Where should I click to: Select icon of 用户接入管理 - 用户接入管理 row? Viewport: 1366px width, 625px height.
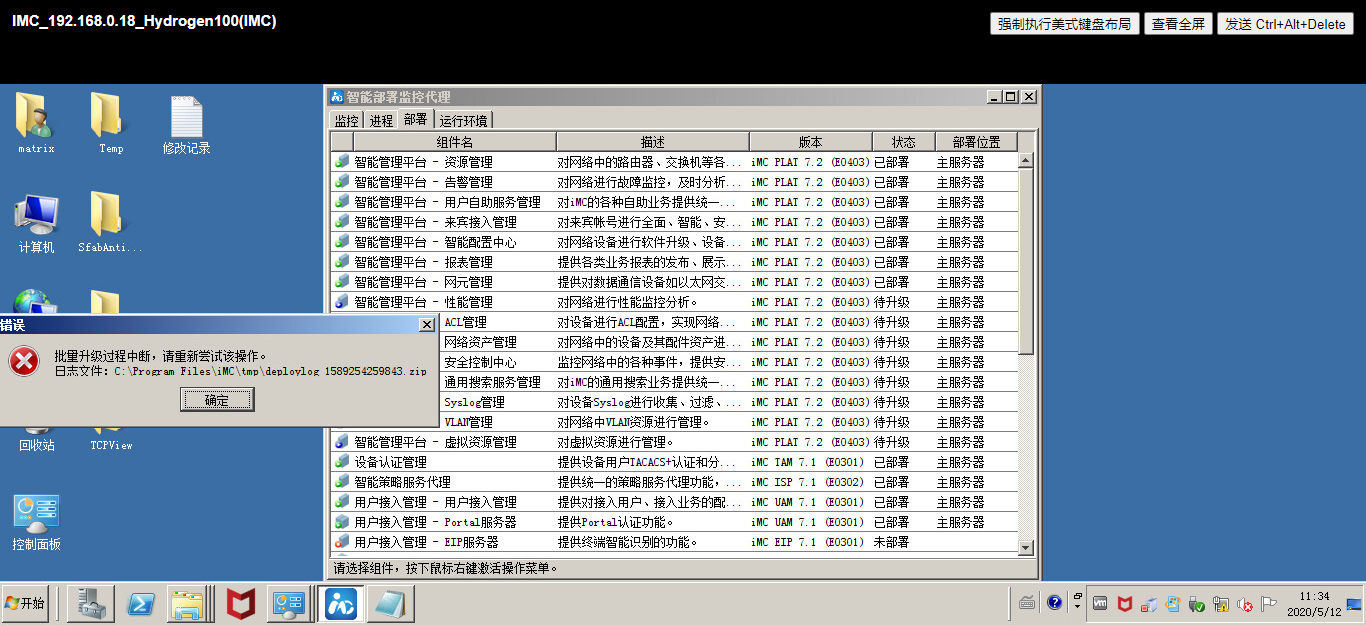342,502
